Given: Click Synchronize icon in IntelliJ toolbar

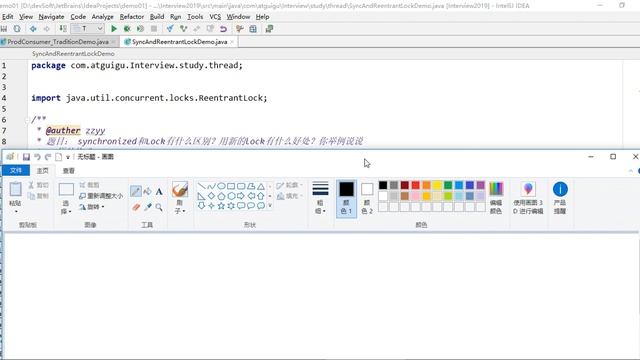Looking at the screenshot, I should (17, 29).
